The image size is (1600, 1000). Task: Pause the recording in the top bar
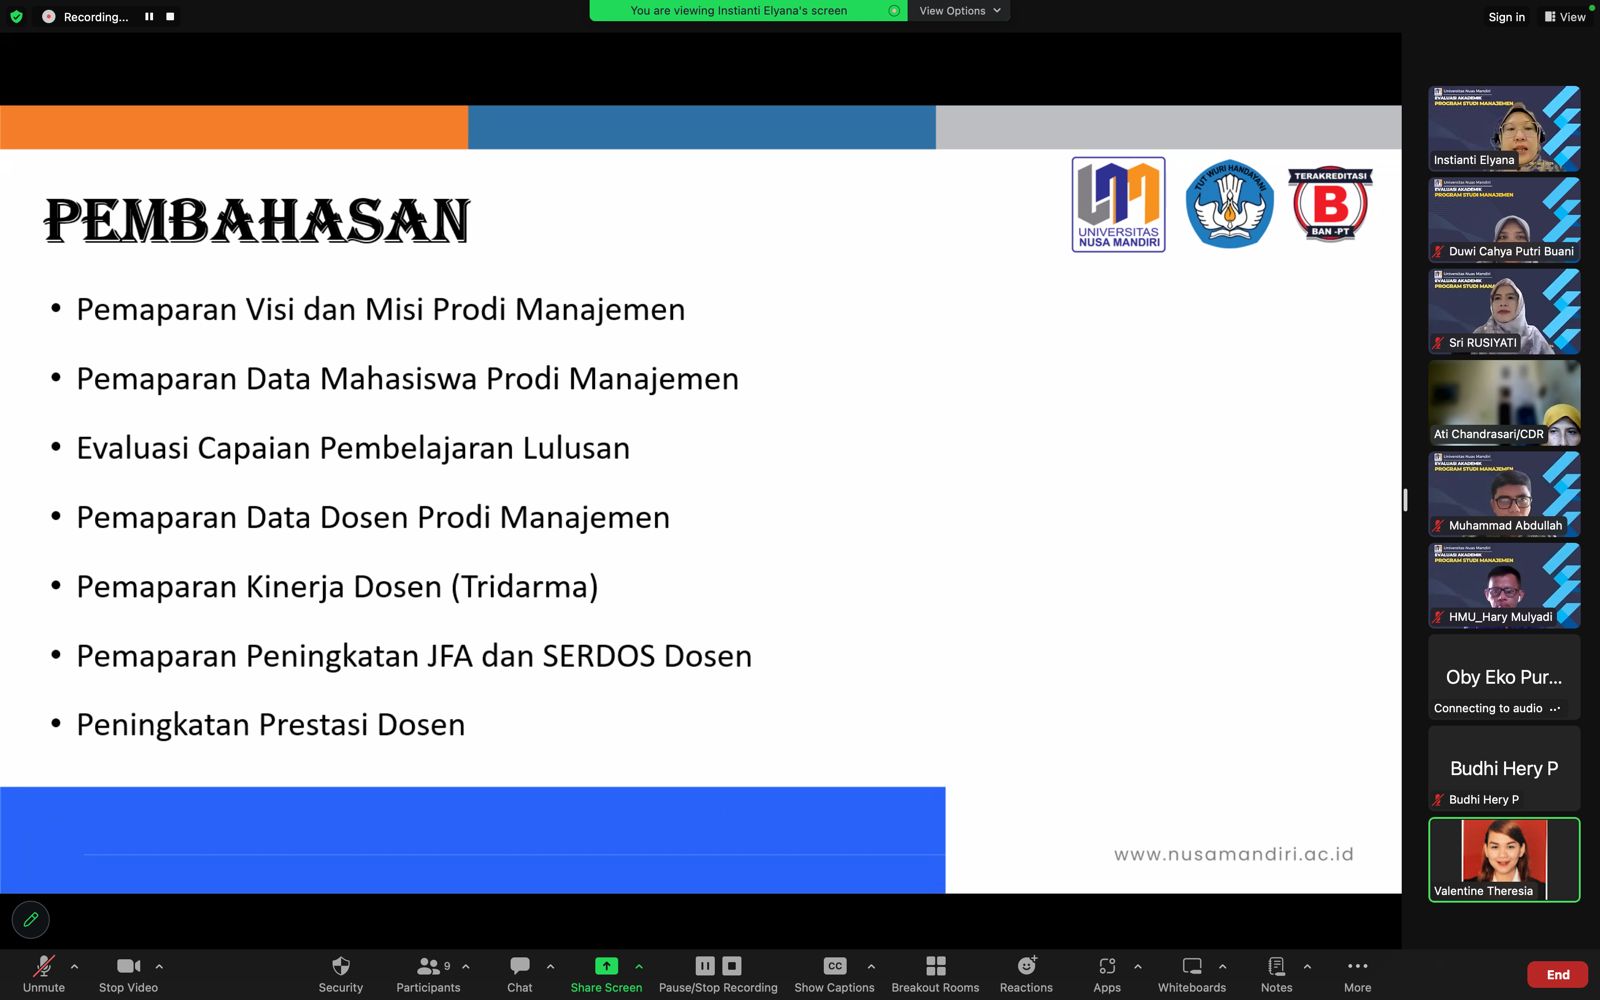coord(149,17)
